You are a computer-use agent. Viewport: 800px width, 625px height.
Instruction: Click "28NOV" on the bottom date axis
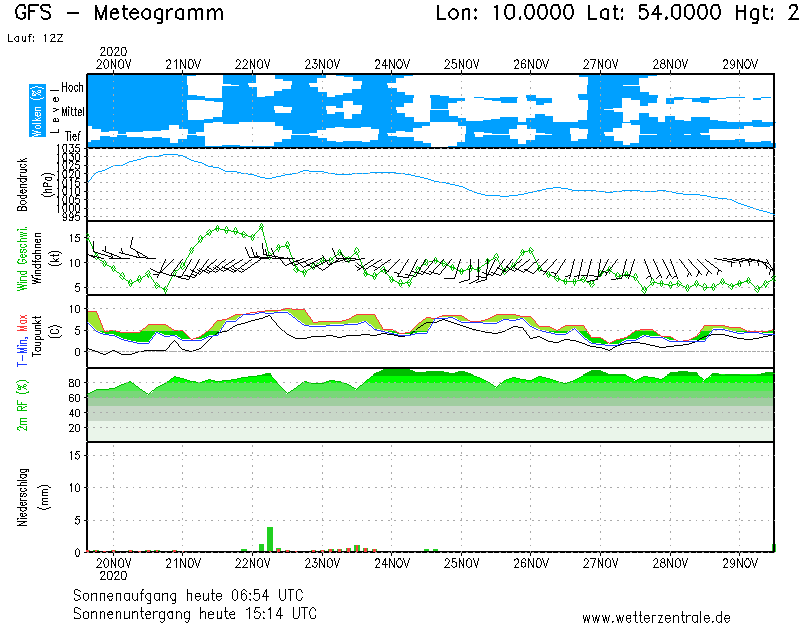point(670,563)
